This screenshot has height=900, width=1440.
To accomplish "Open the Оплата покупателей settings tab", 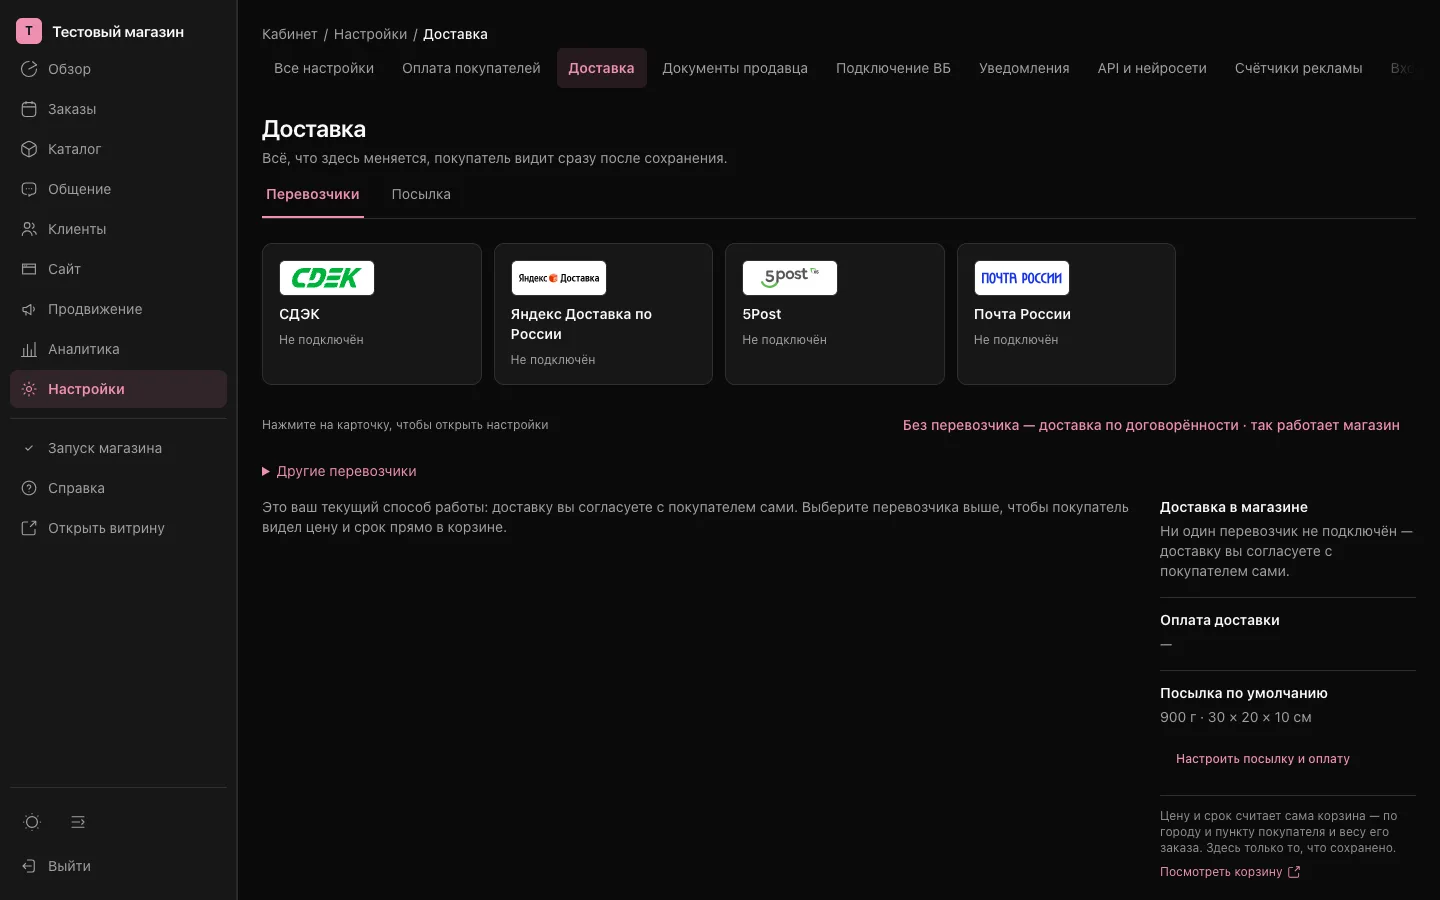I will tap(471, 68).
